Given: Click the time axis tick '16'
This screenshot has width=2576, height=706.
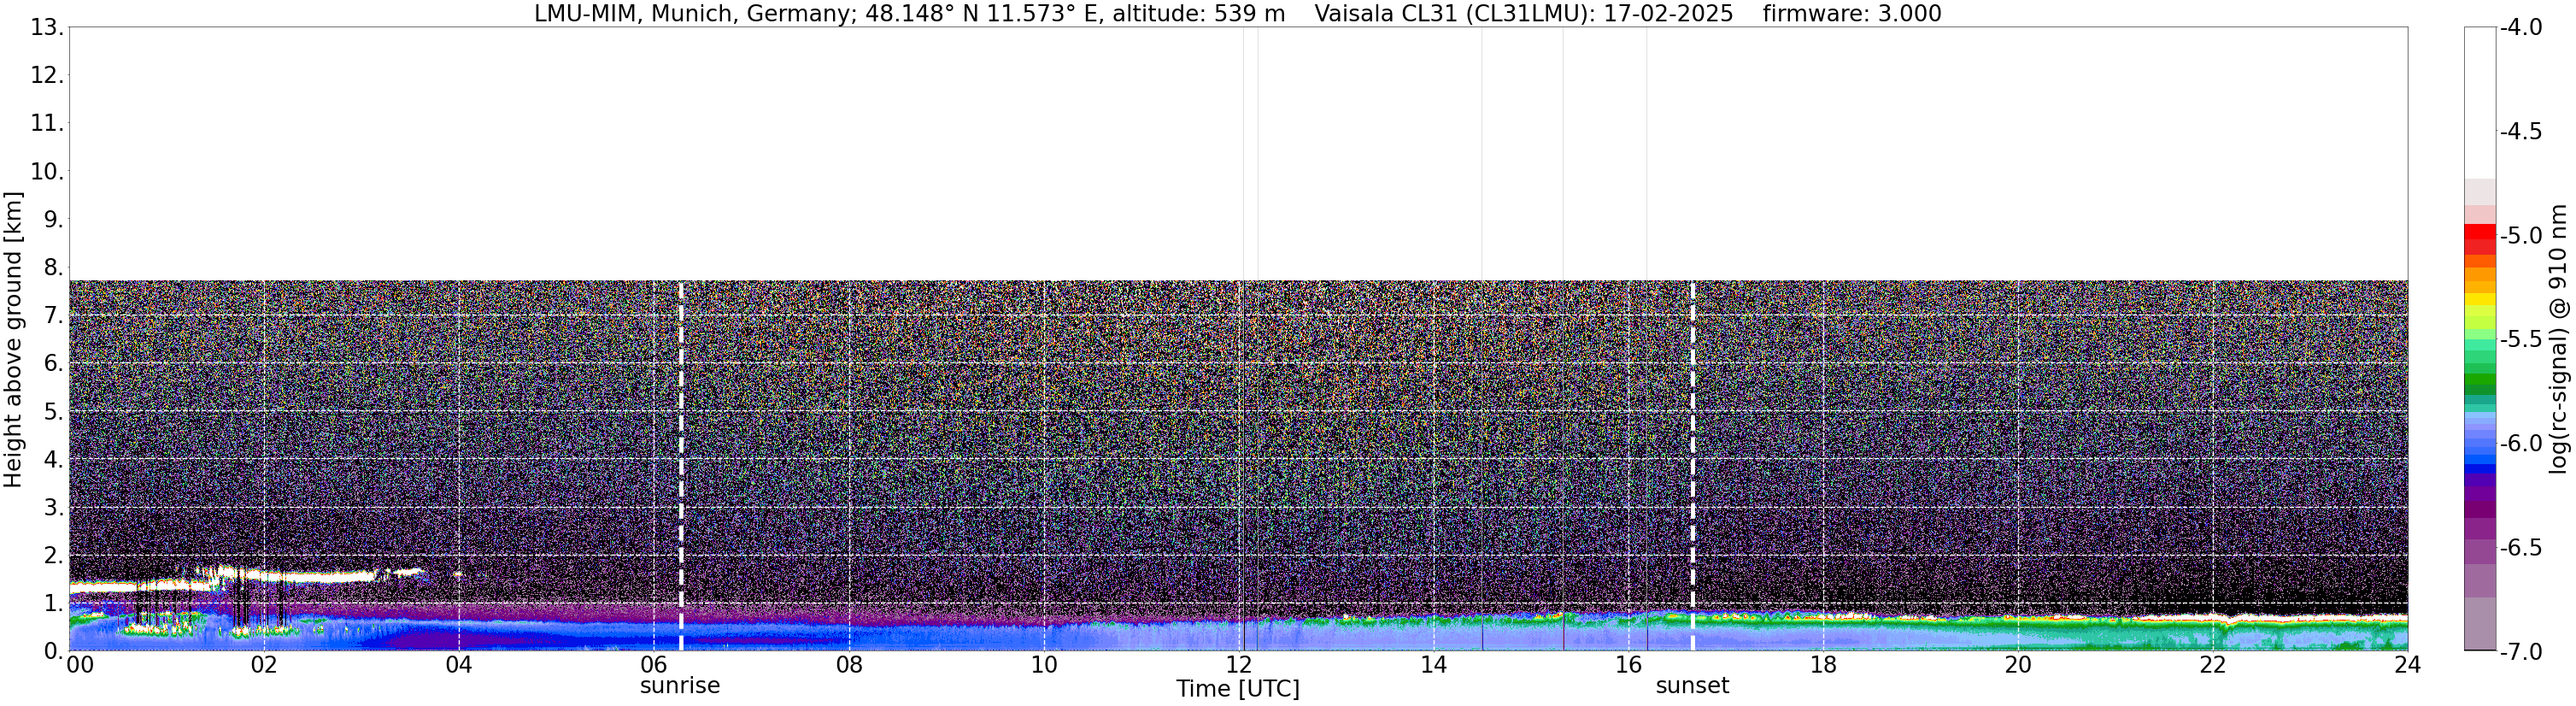Looking at the screenshot, I should point(1628,666).
